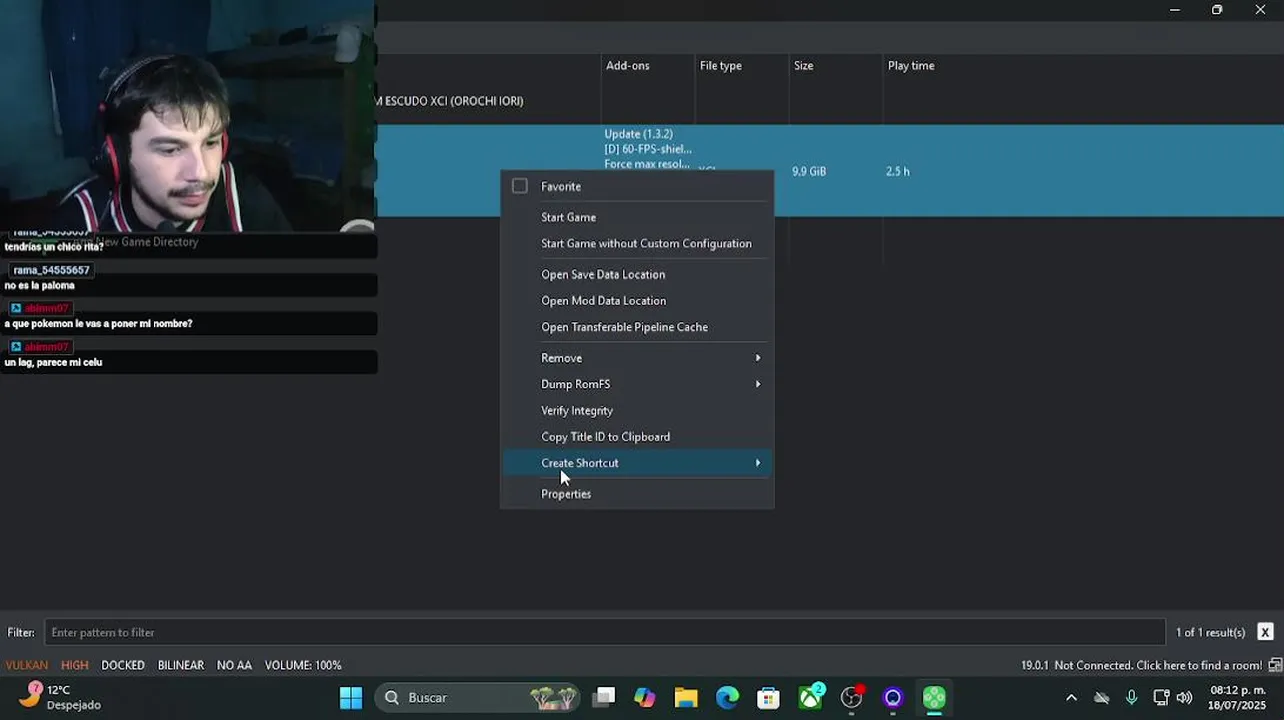Click the multiplayer room icon in status bar
Image resolution: width=1284 pixels, height=720 pixels.
(1275, 665)
